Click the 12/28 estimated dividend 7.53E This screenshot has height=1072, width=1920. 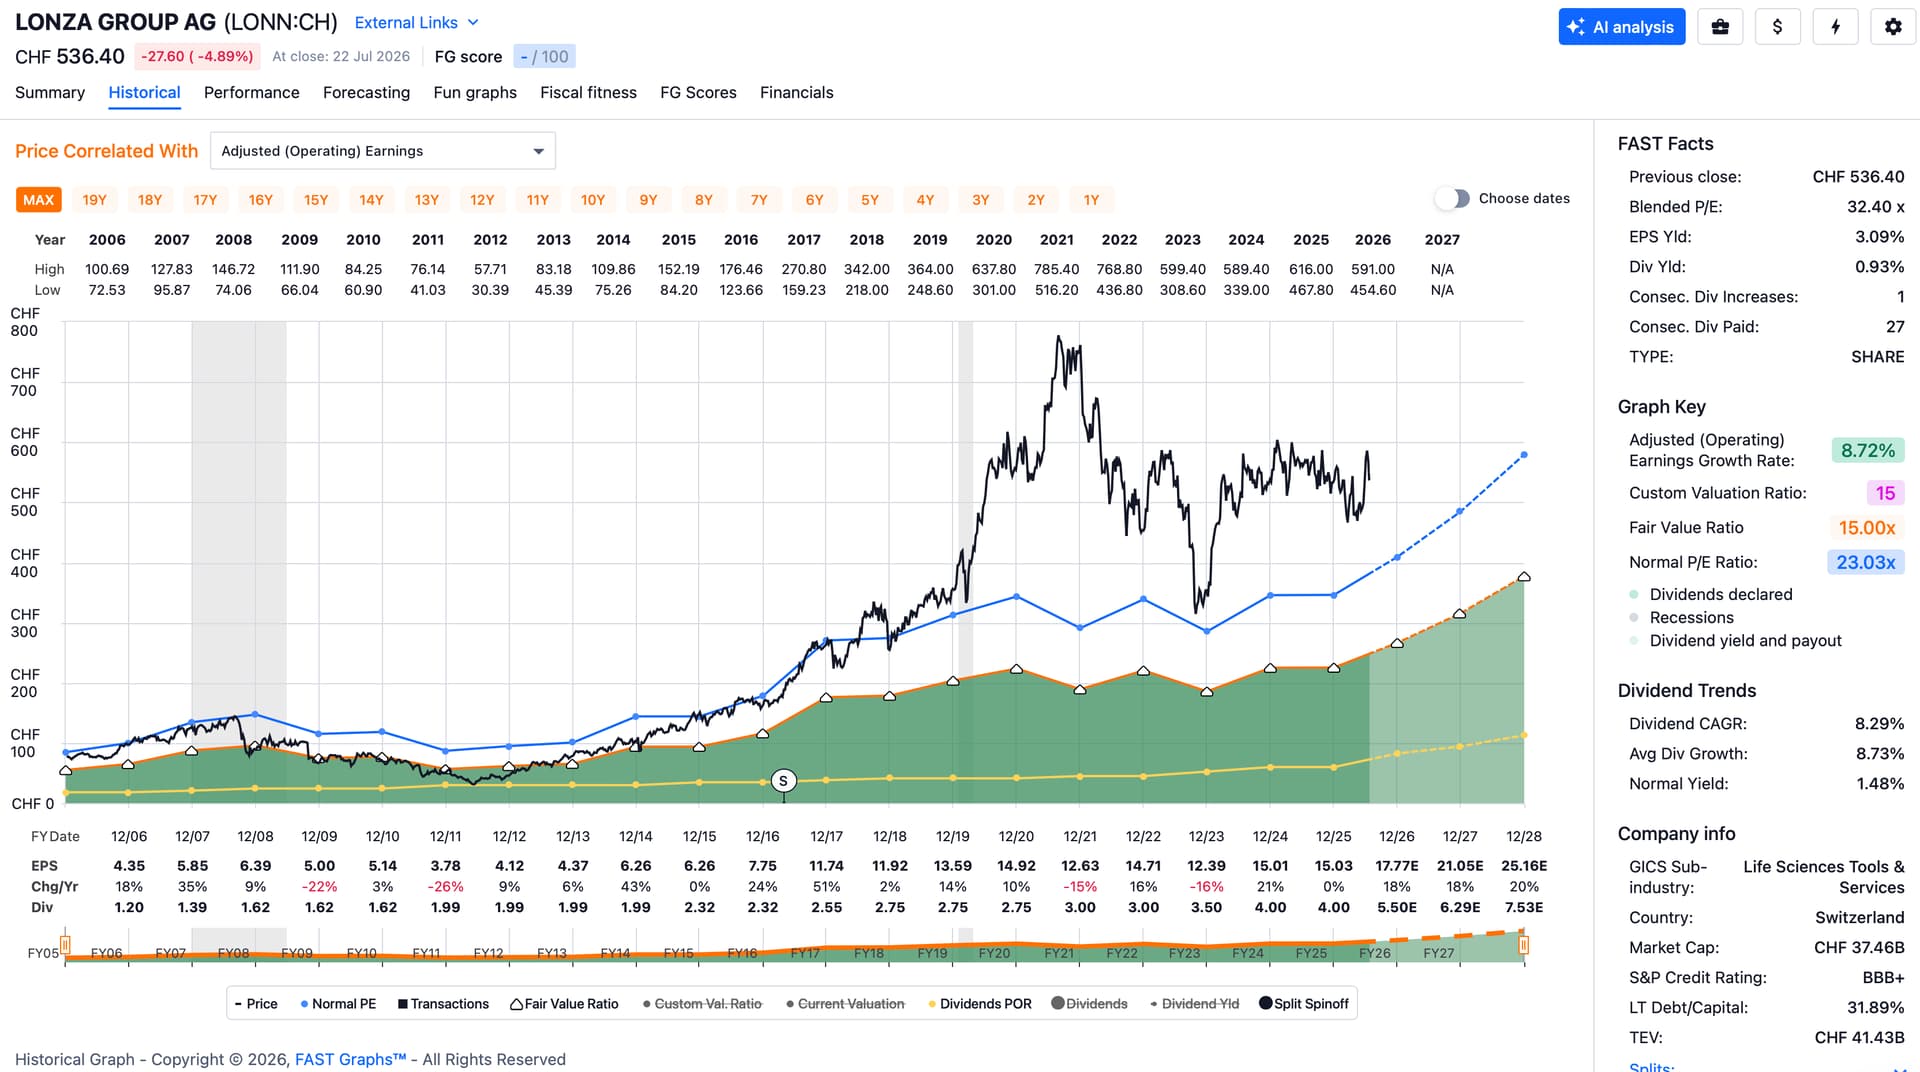[1524, 908]
